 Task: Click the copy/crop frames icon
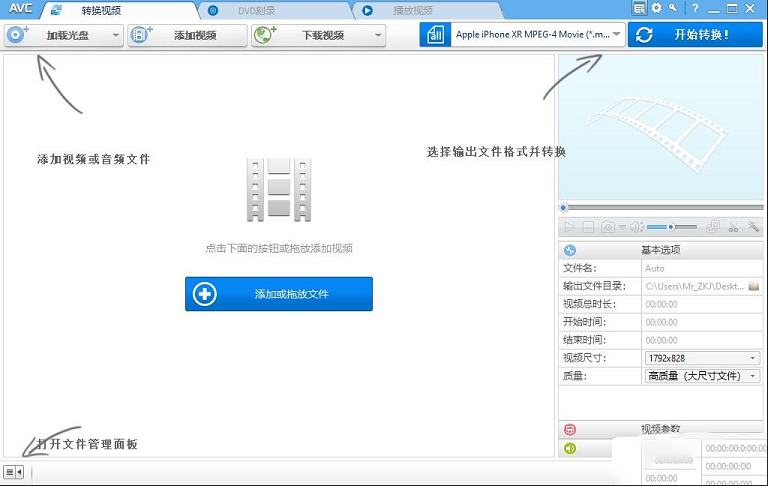tap(713, 226)
